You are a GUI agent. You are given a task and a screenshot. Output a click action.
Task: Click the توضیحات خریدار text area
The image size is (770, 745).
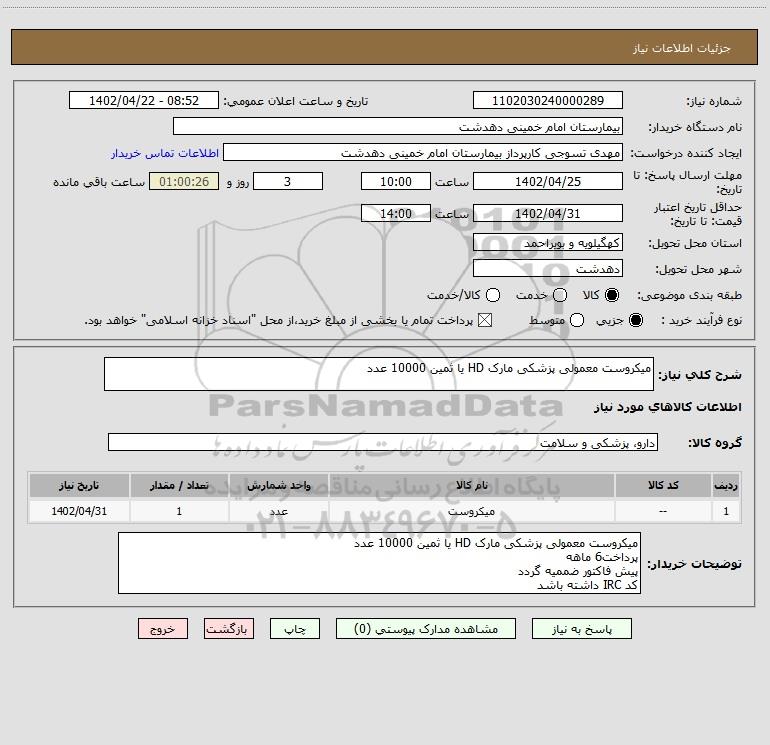[379, 563]
